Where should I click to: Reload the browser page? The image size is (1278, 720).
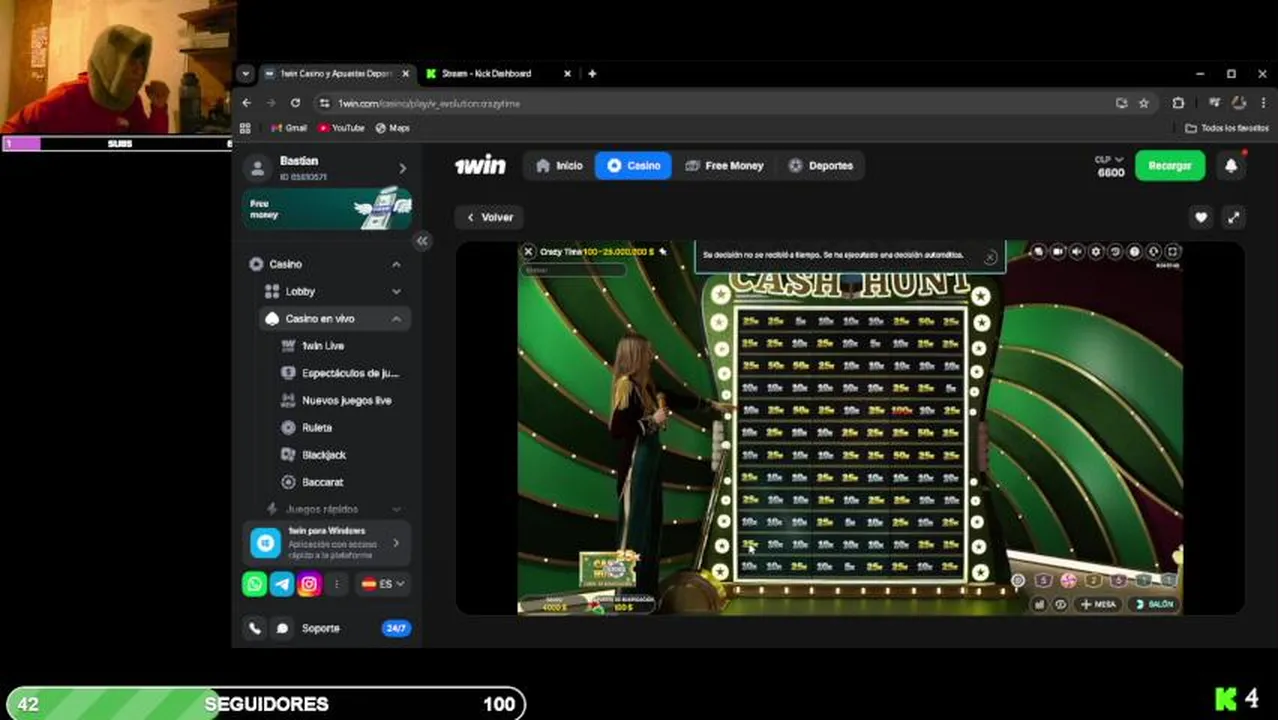[x=295, y=103]
